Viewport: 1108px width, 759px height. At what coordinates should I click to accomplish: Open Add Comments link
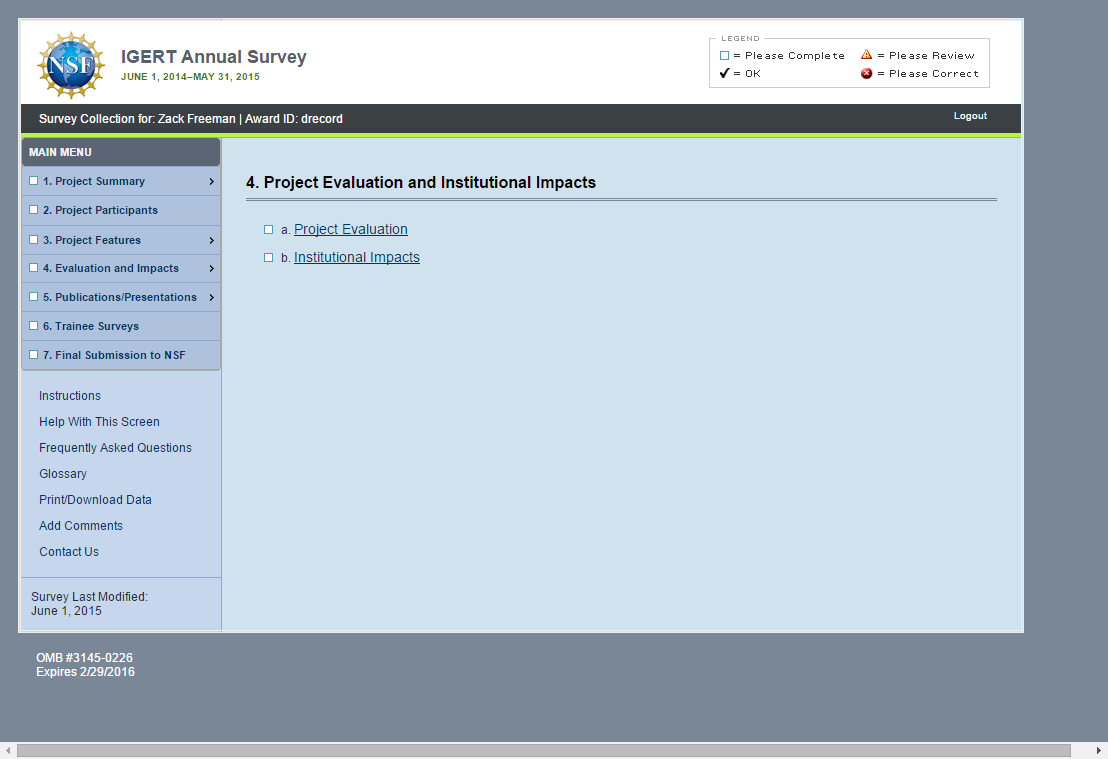(x=81, y=526)
